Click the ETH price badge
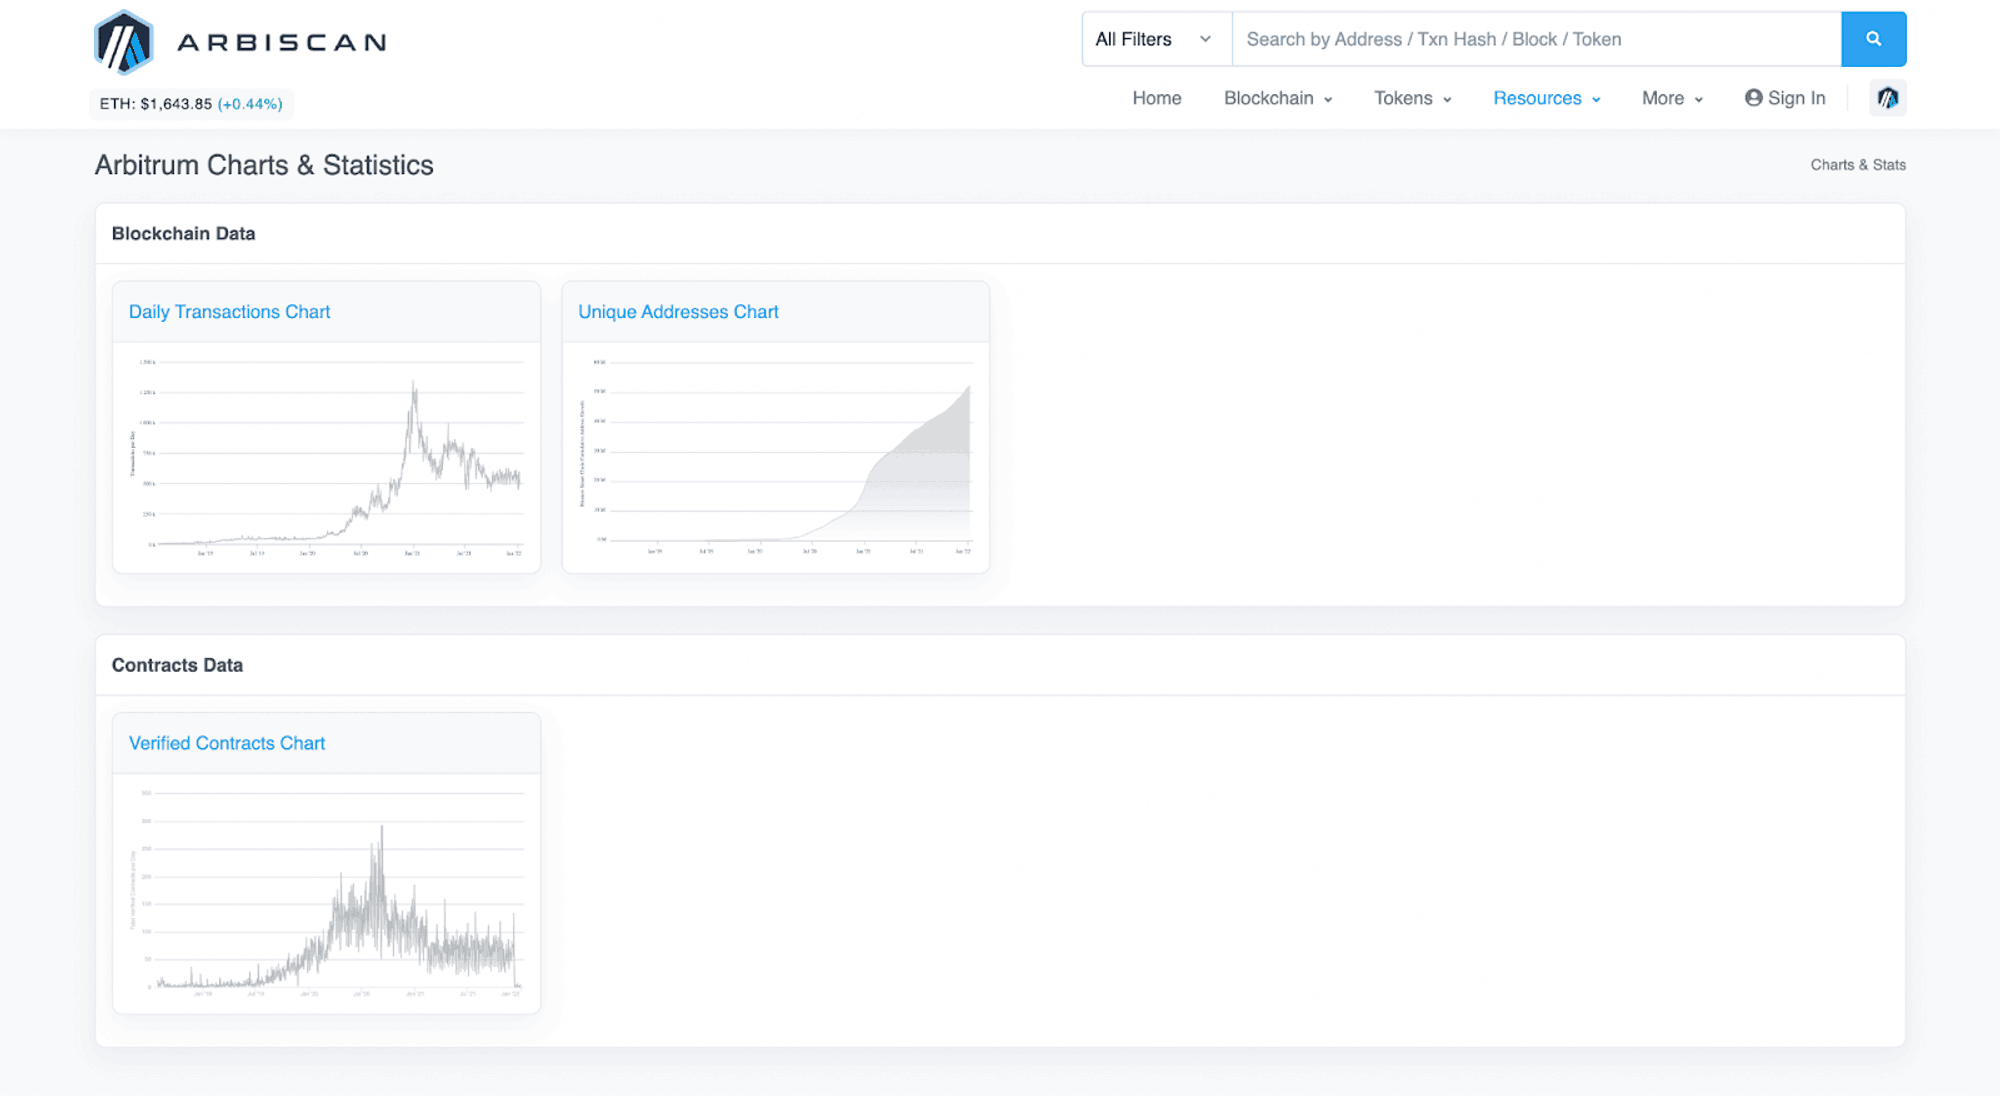The width and height of the screenshot is (2000, 1096). 191,104
